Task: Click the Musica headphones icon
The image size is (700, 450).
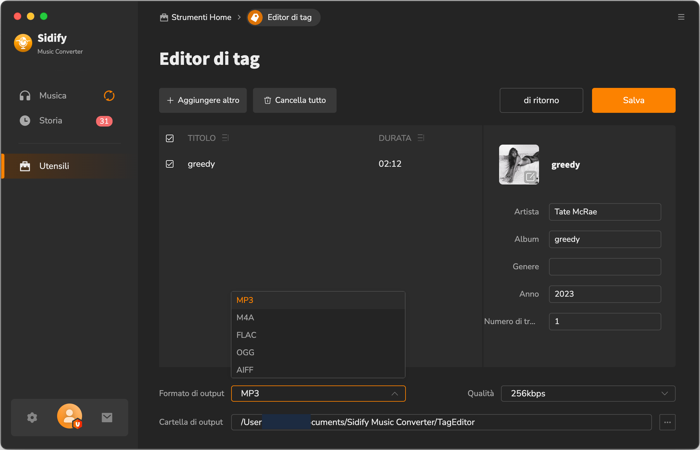Action: [25, 96]
